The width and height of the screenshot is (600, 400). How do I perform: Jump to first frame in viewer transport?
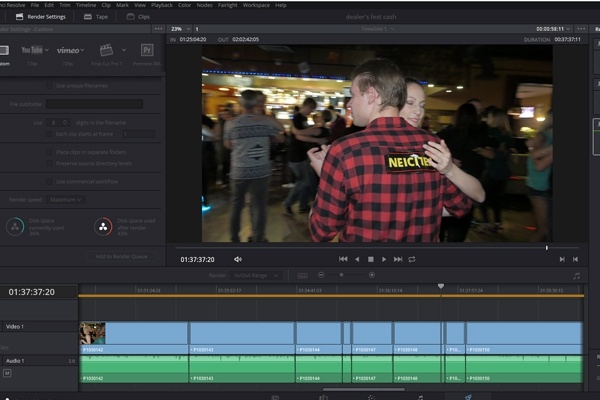343,259
